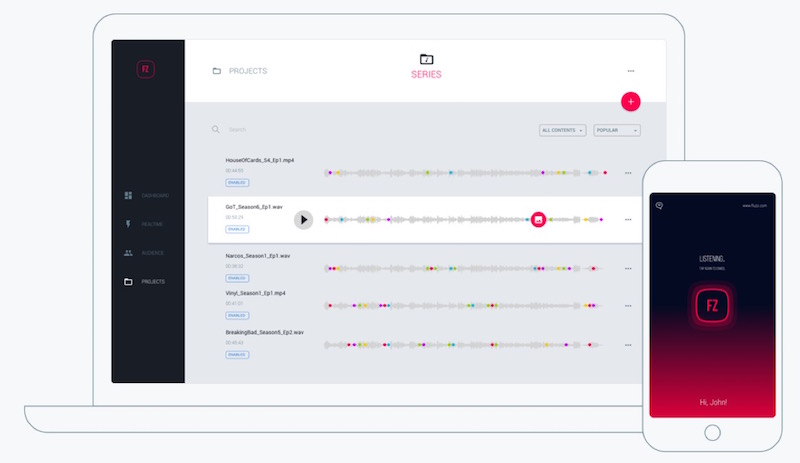Toggle Enabled badge for Narcos_Season1_Ep1.wav
The height and width of the screenshot is (463, 800).
[x=237, y=278]
